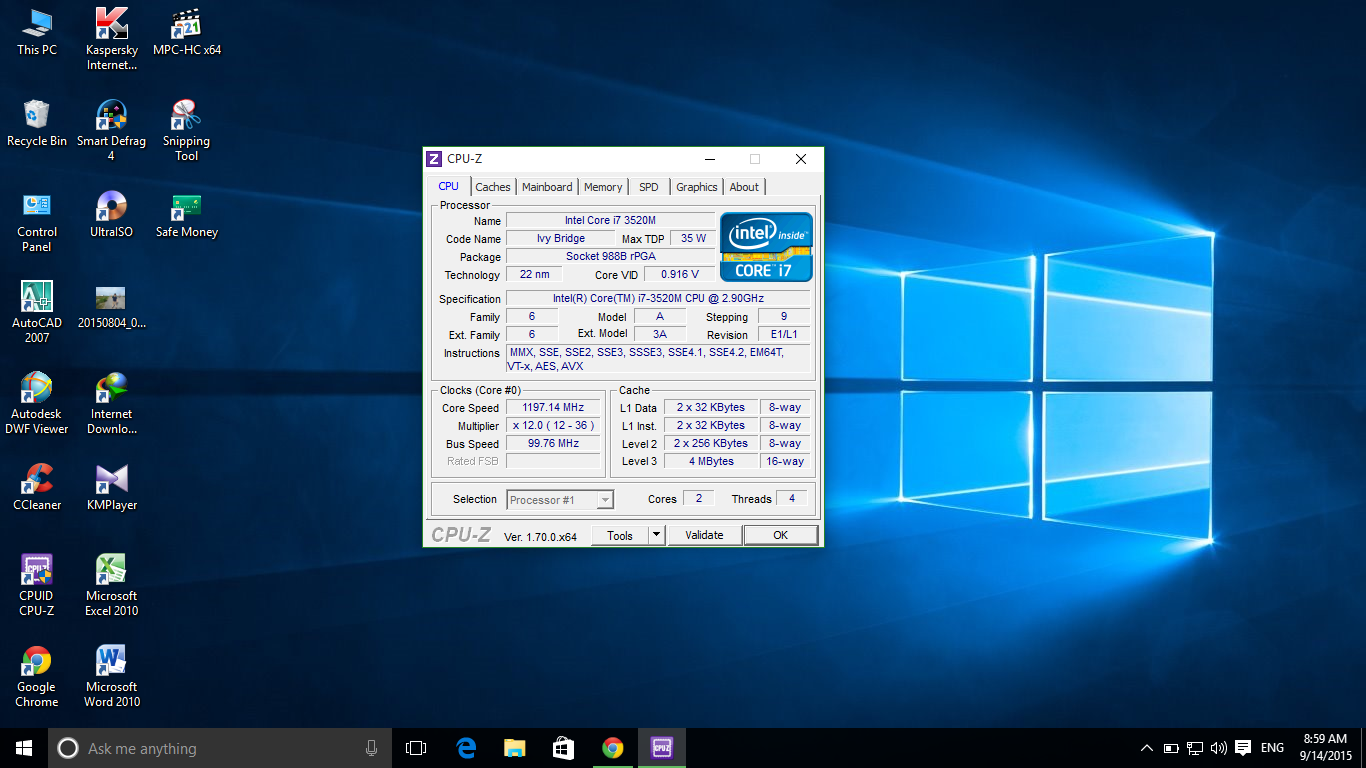Image resolution: width=1366 pixels, height=768 pixels.
Task: Open Microsoft Edge from the taskbar
Action: [466, 748]
